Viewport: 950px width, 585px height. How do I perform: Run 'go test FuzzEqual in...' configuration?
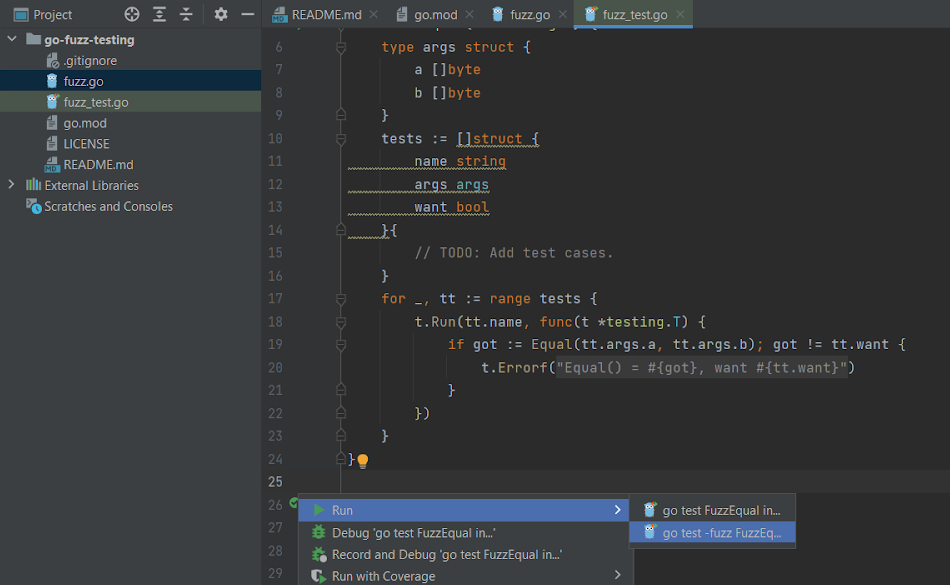point(712,511)
